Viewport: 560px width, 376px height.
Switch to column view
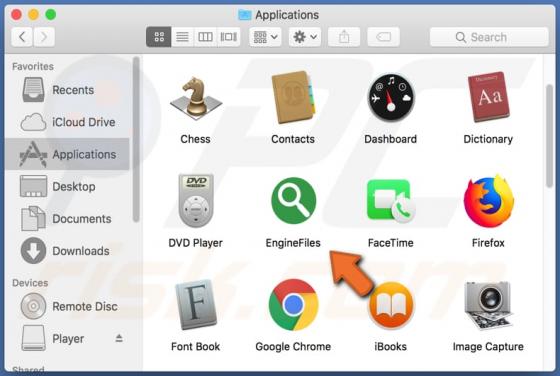coord(205,37)
